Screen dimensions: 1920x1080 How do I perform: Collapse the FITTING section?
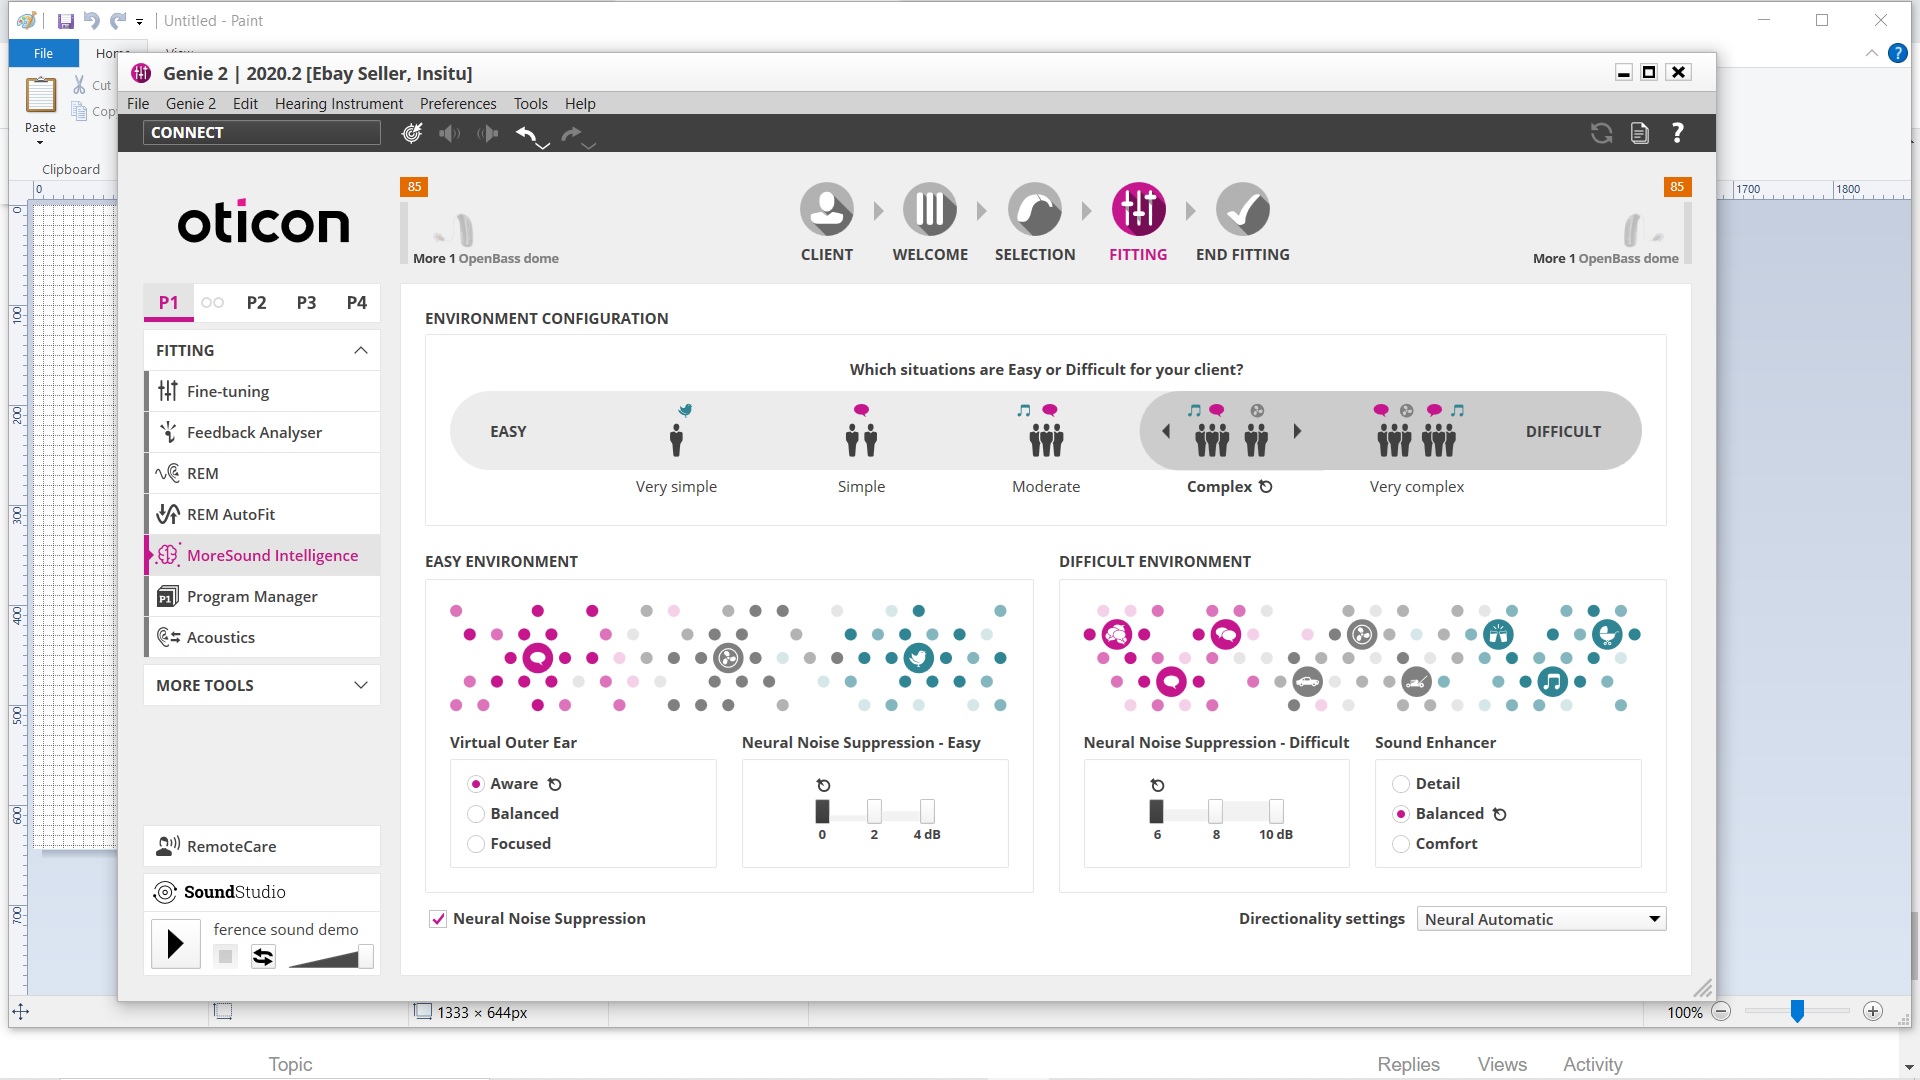[x=361, y=350]
